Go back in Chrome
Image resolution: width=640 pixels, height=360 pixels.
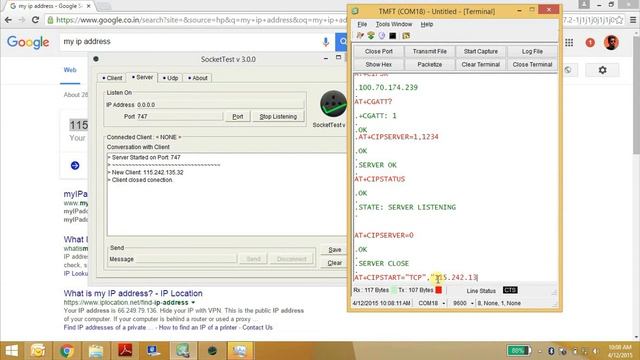pyautogui.click(x=8, y=20)
